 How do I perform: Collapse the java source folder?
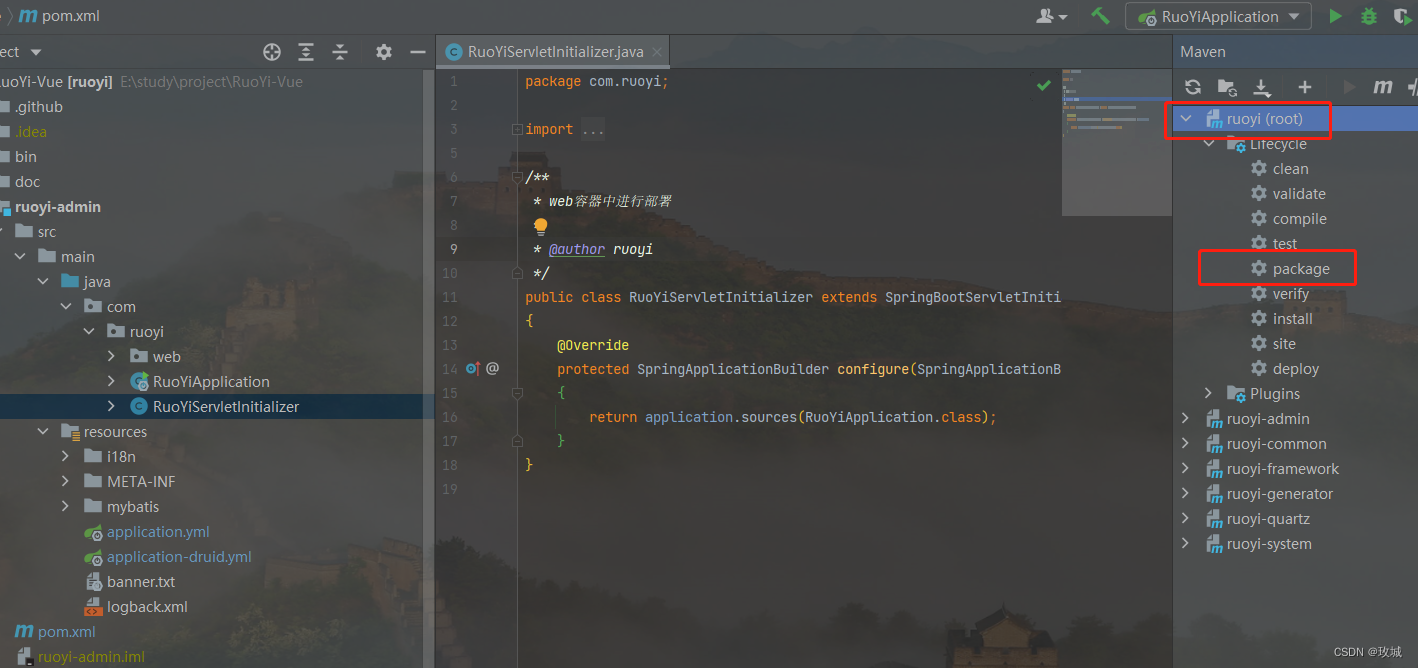coord(43,282)
